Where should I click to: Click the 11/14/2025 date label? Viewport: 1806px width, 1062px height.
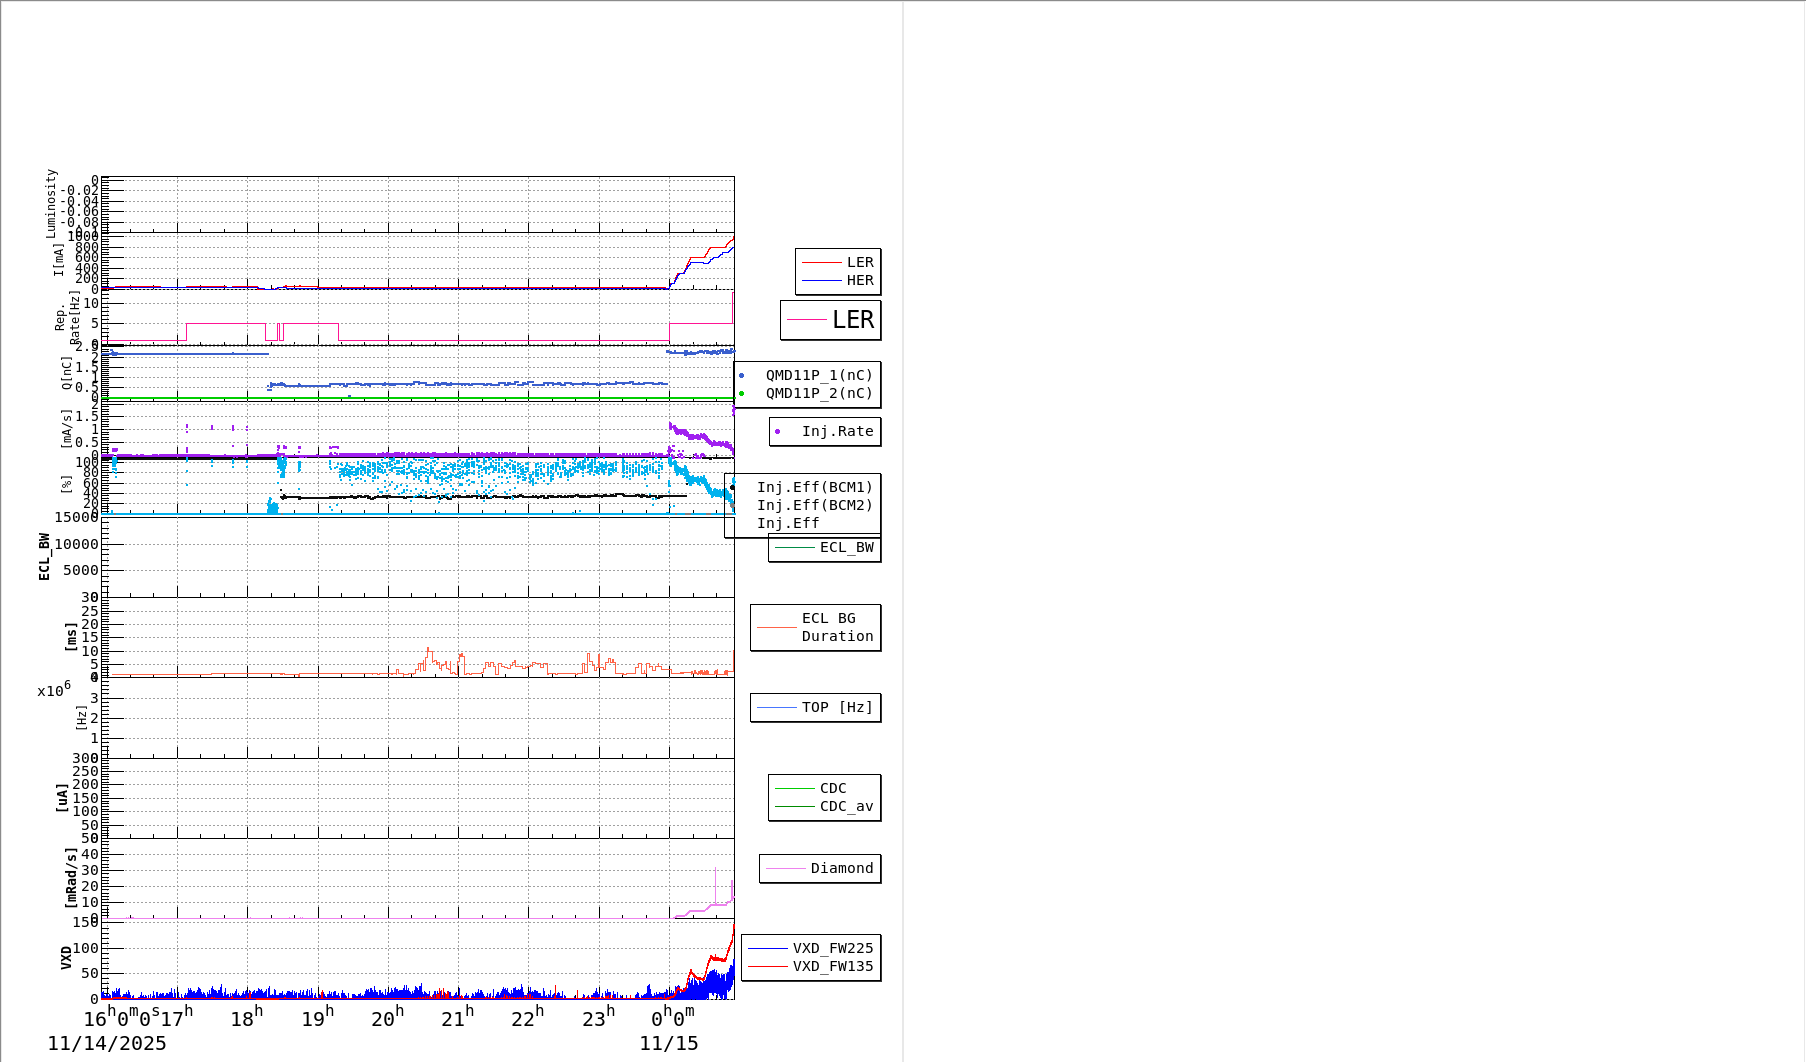[107, 1044]
